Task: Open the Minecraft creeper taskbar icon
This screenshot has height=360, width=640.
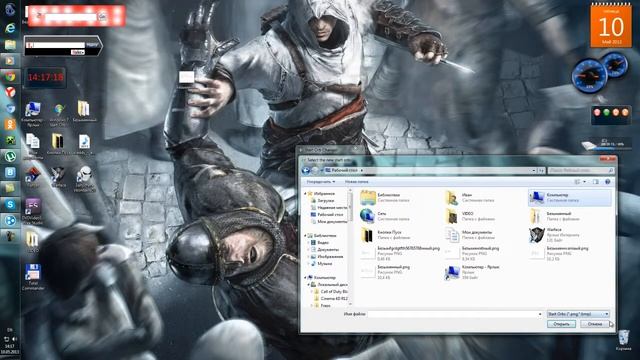Action: (10, 140)
